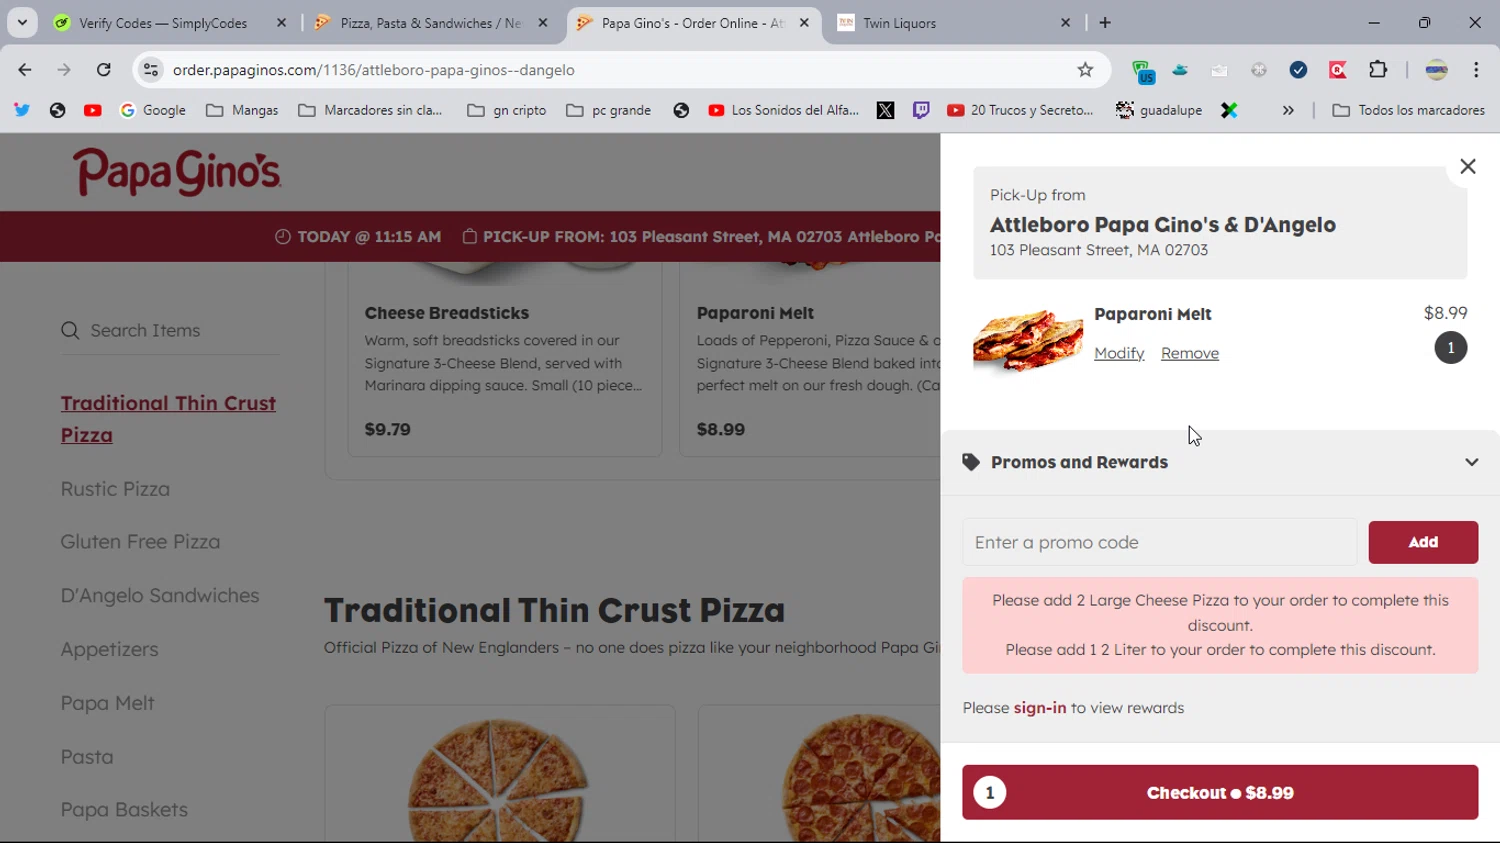The height and width of the screenshot is (843, 1500).
Task: Click the blue checkmark extension icon
Action: [1298, 70]
